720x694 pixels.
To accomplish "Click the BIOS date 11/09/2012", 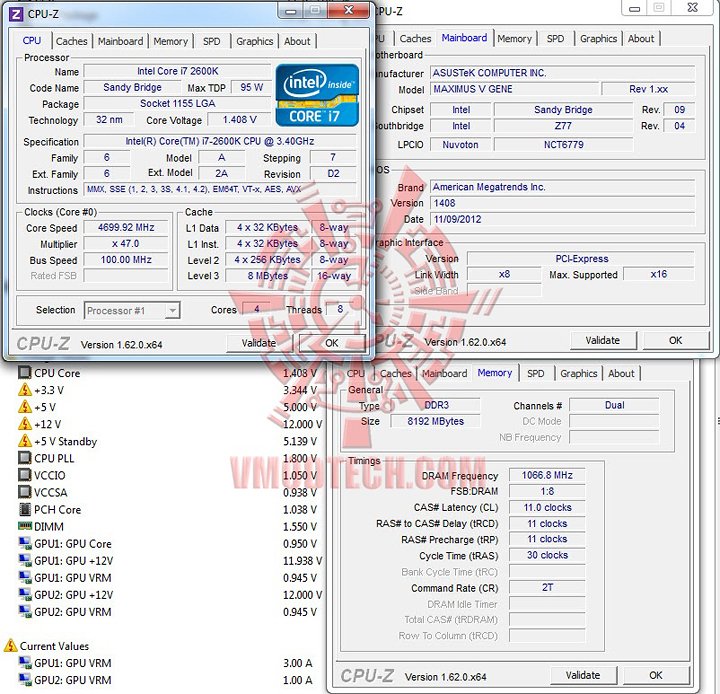I will pyautogui.click(x=563, y=220).
